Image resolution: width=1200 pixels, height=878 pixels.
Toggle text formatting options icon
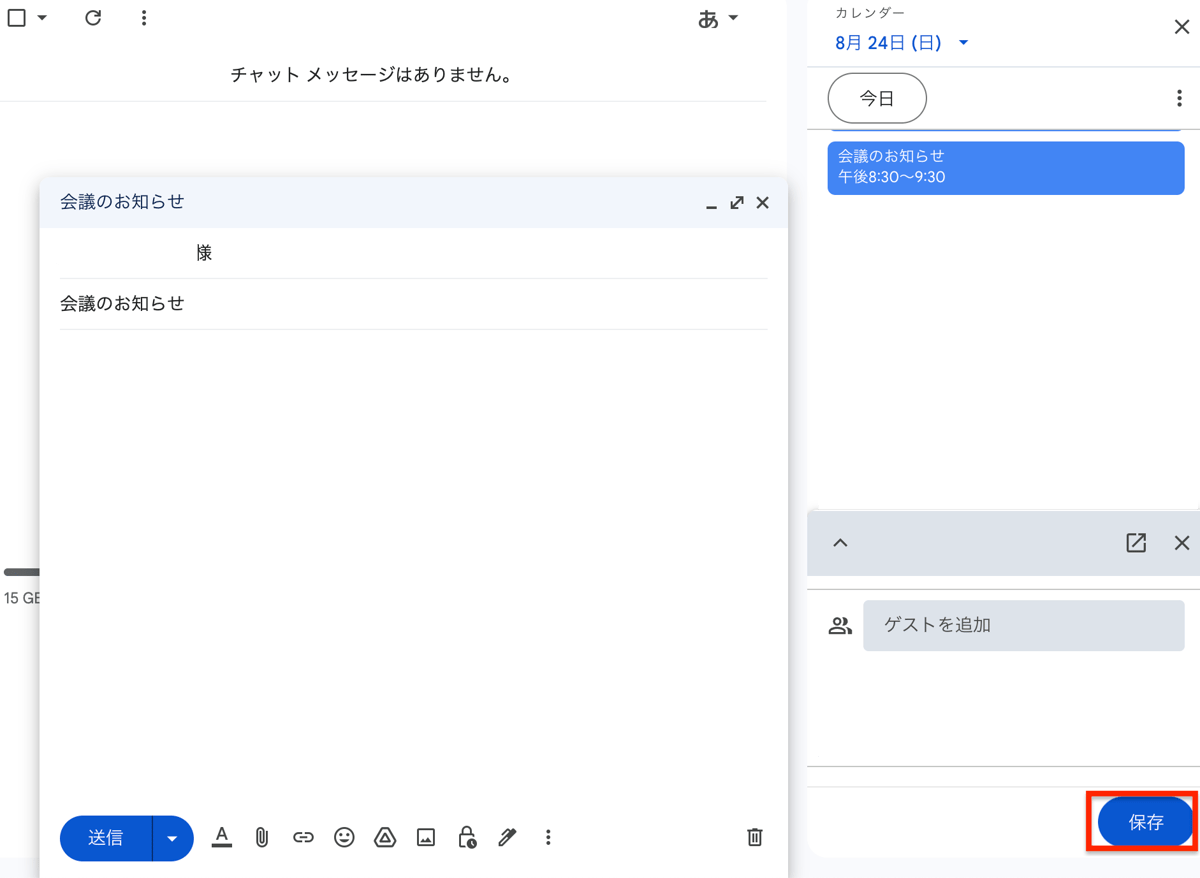point(222,837)
